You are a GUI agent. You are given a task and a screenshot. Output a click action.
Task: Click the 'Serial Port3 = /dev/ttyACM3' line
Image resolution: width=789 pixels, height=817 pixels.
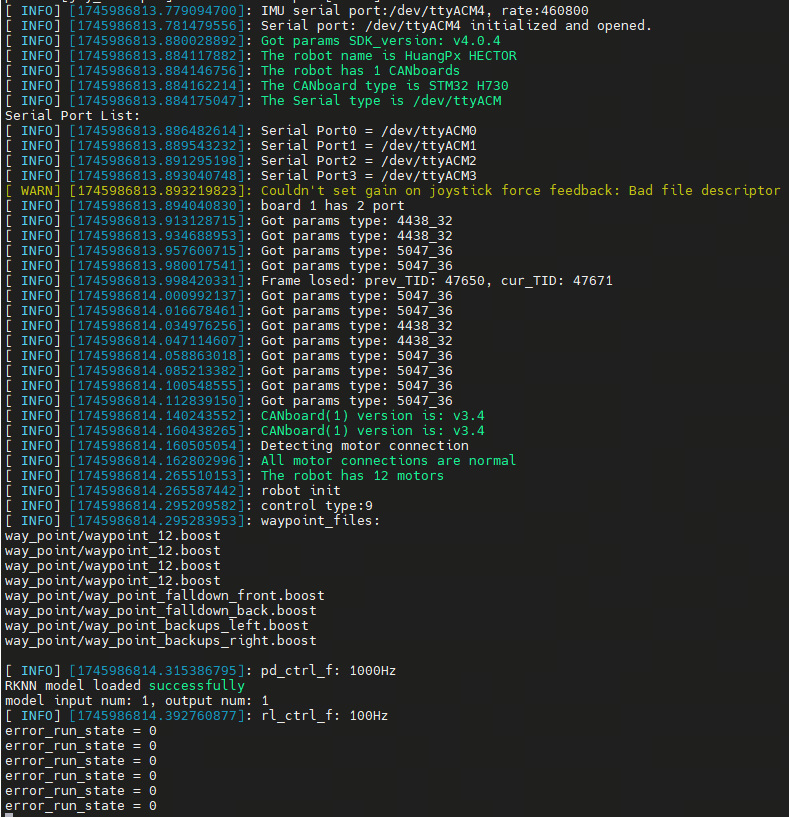tap(368, 175)
